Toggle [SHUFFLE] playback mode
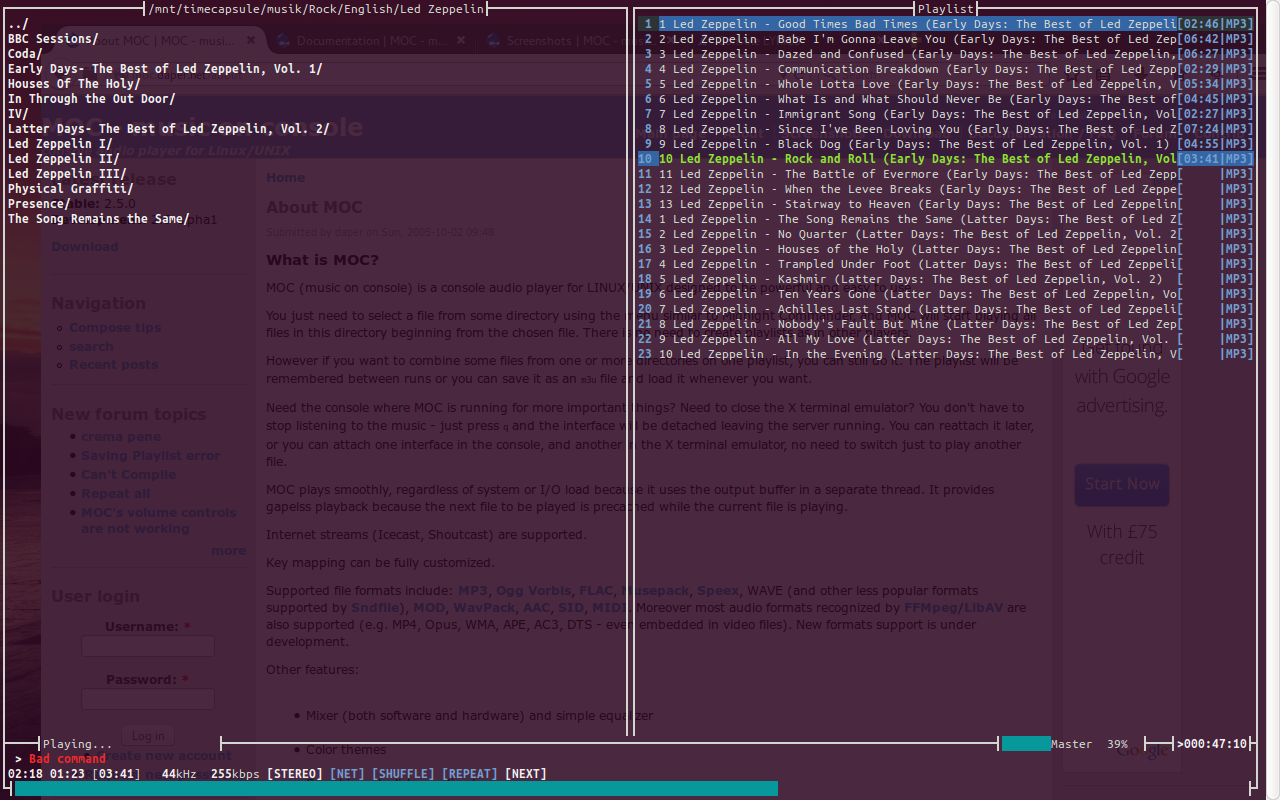 pos(403,774)
